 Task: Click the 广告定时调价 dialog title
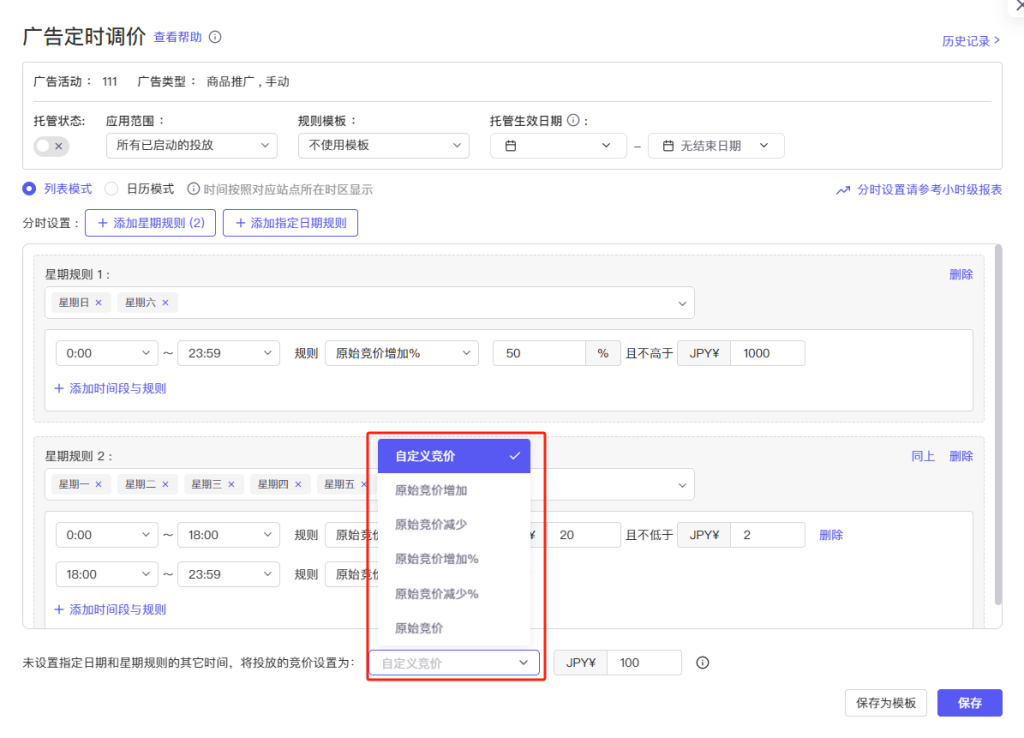[x=84, y=37]
